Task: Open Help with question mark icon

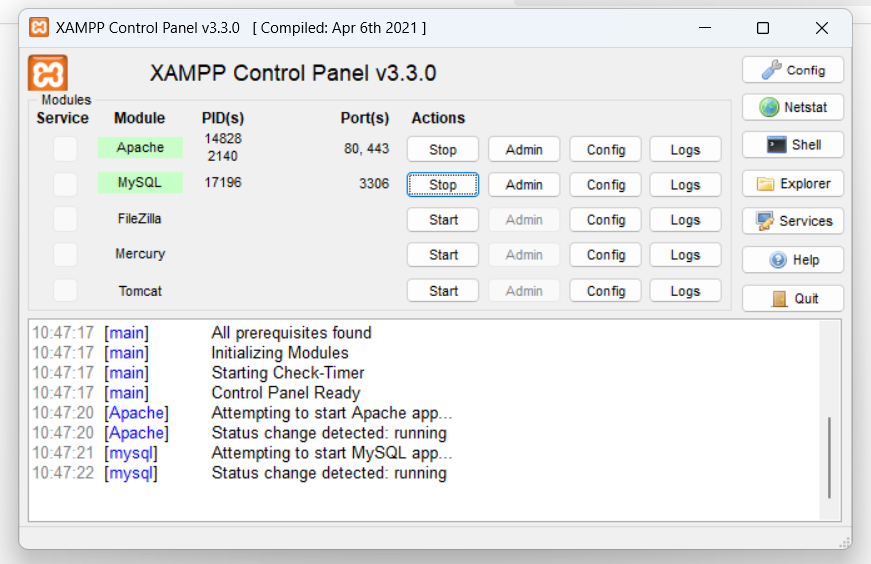Action: click(x=793, y=259)
